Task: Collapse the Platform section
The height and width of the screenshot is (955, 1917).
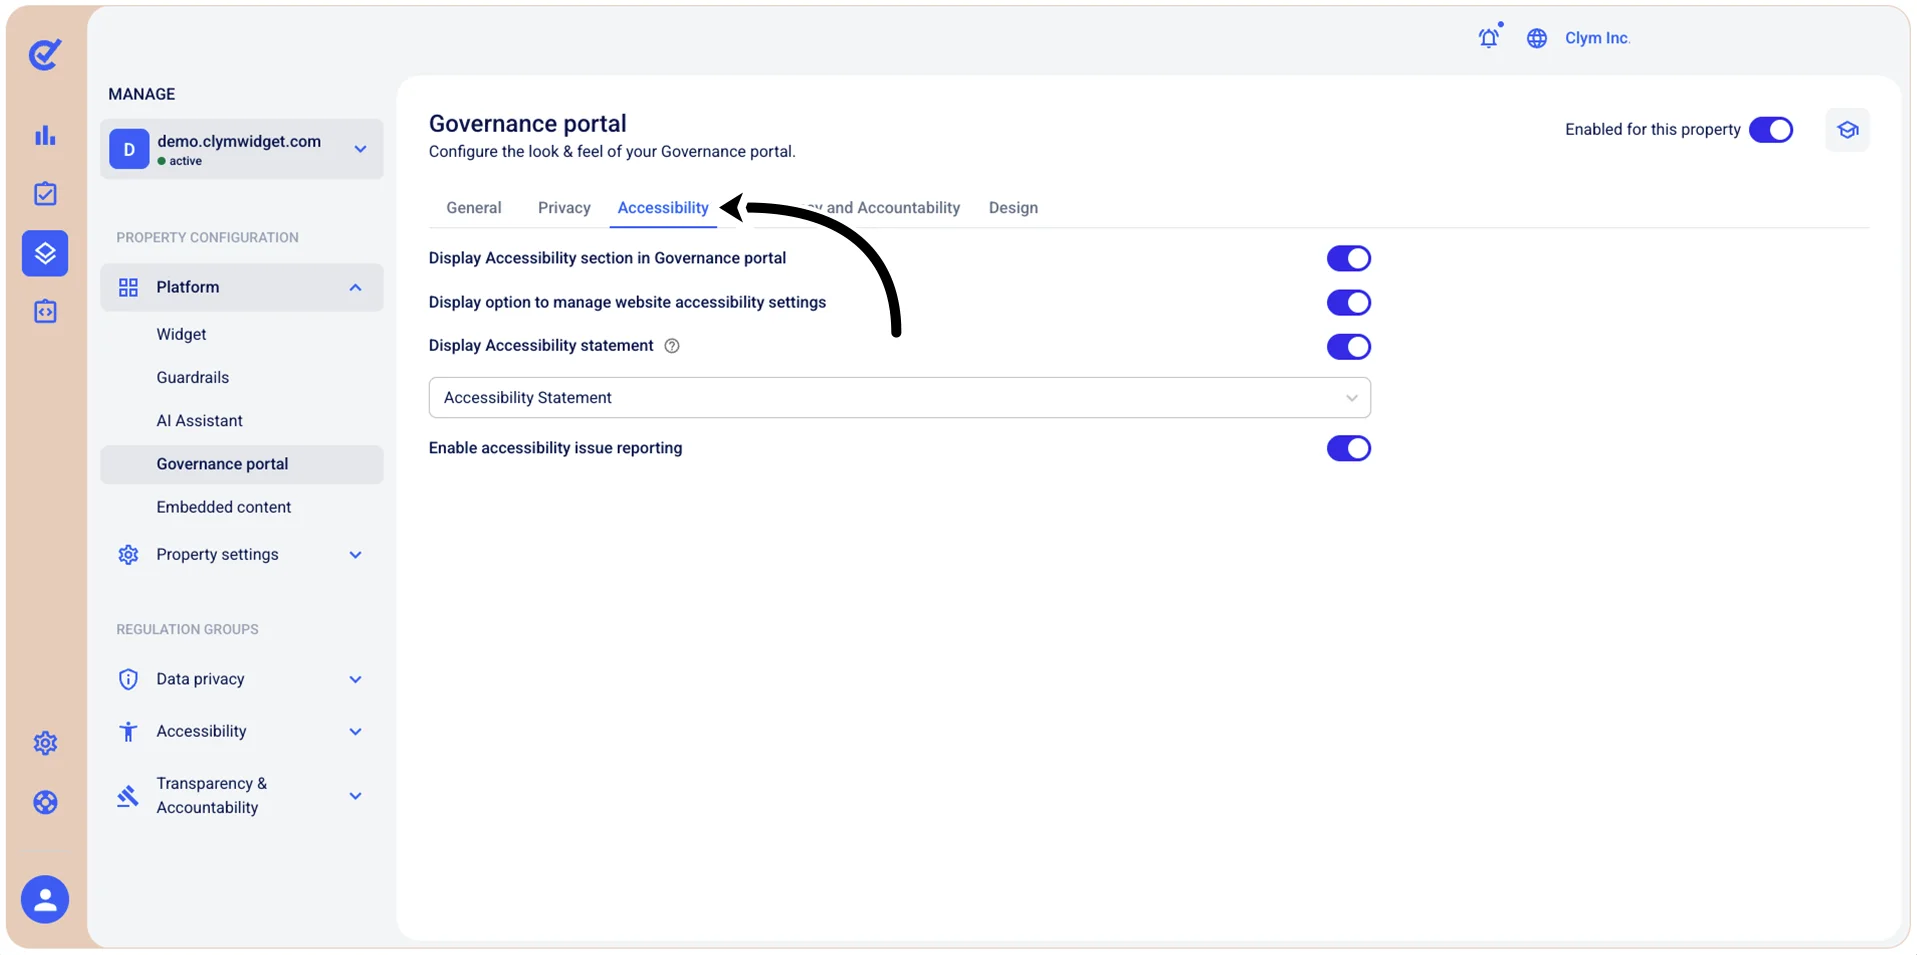Action: pos(355,288)
